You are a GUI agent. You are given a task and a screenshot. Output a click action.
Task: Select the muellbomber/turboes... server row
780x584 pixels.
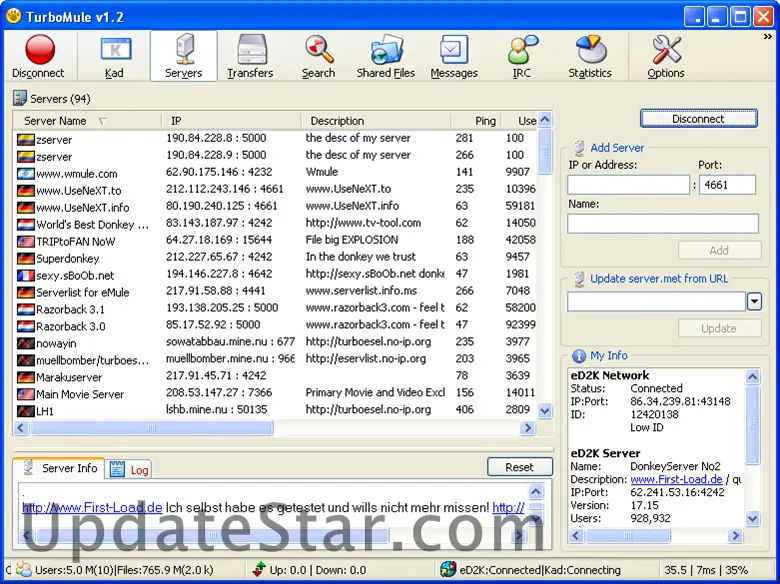[x=276, y=360]
